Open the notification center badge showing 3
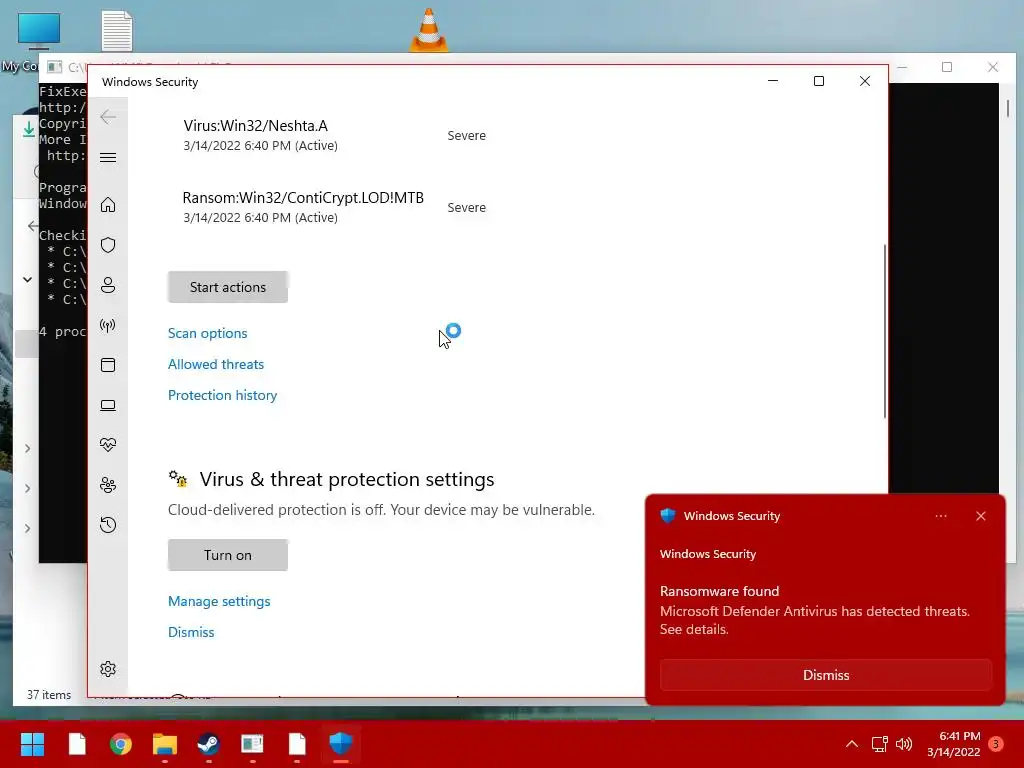The height and width of the screenshot is (768, 1024). click(x=996, y=744)
